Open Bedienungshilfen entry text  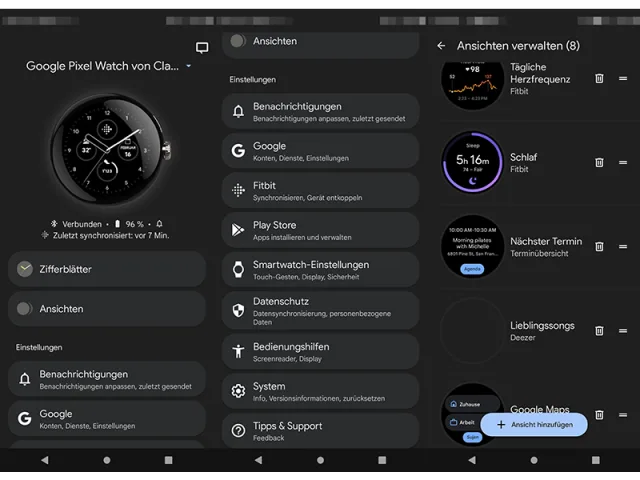click(x=291, y=351)
